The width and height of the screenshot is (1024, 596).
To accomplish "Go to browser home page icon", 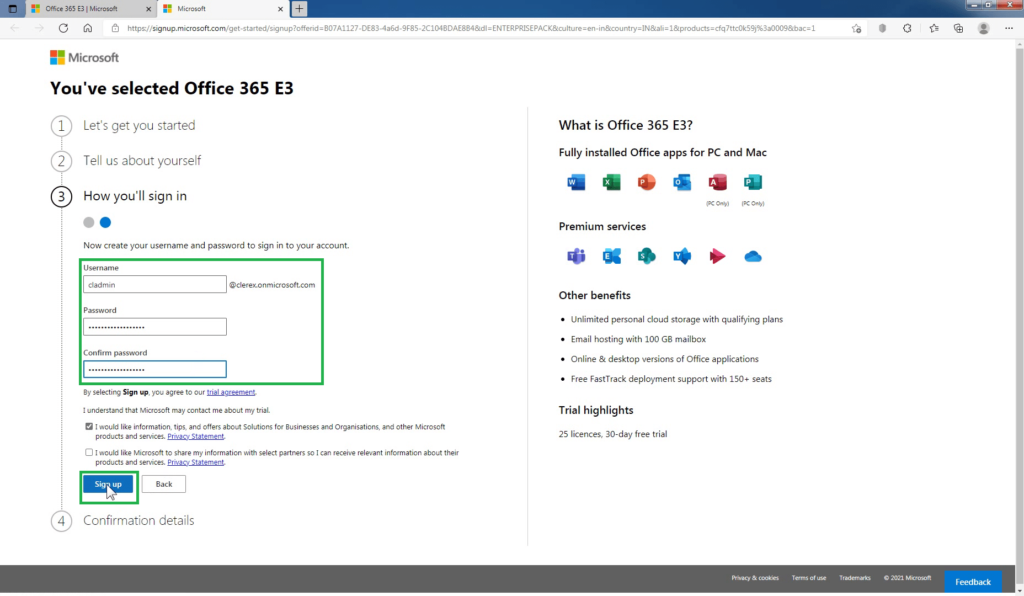I will coord(88,28).
